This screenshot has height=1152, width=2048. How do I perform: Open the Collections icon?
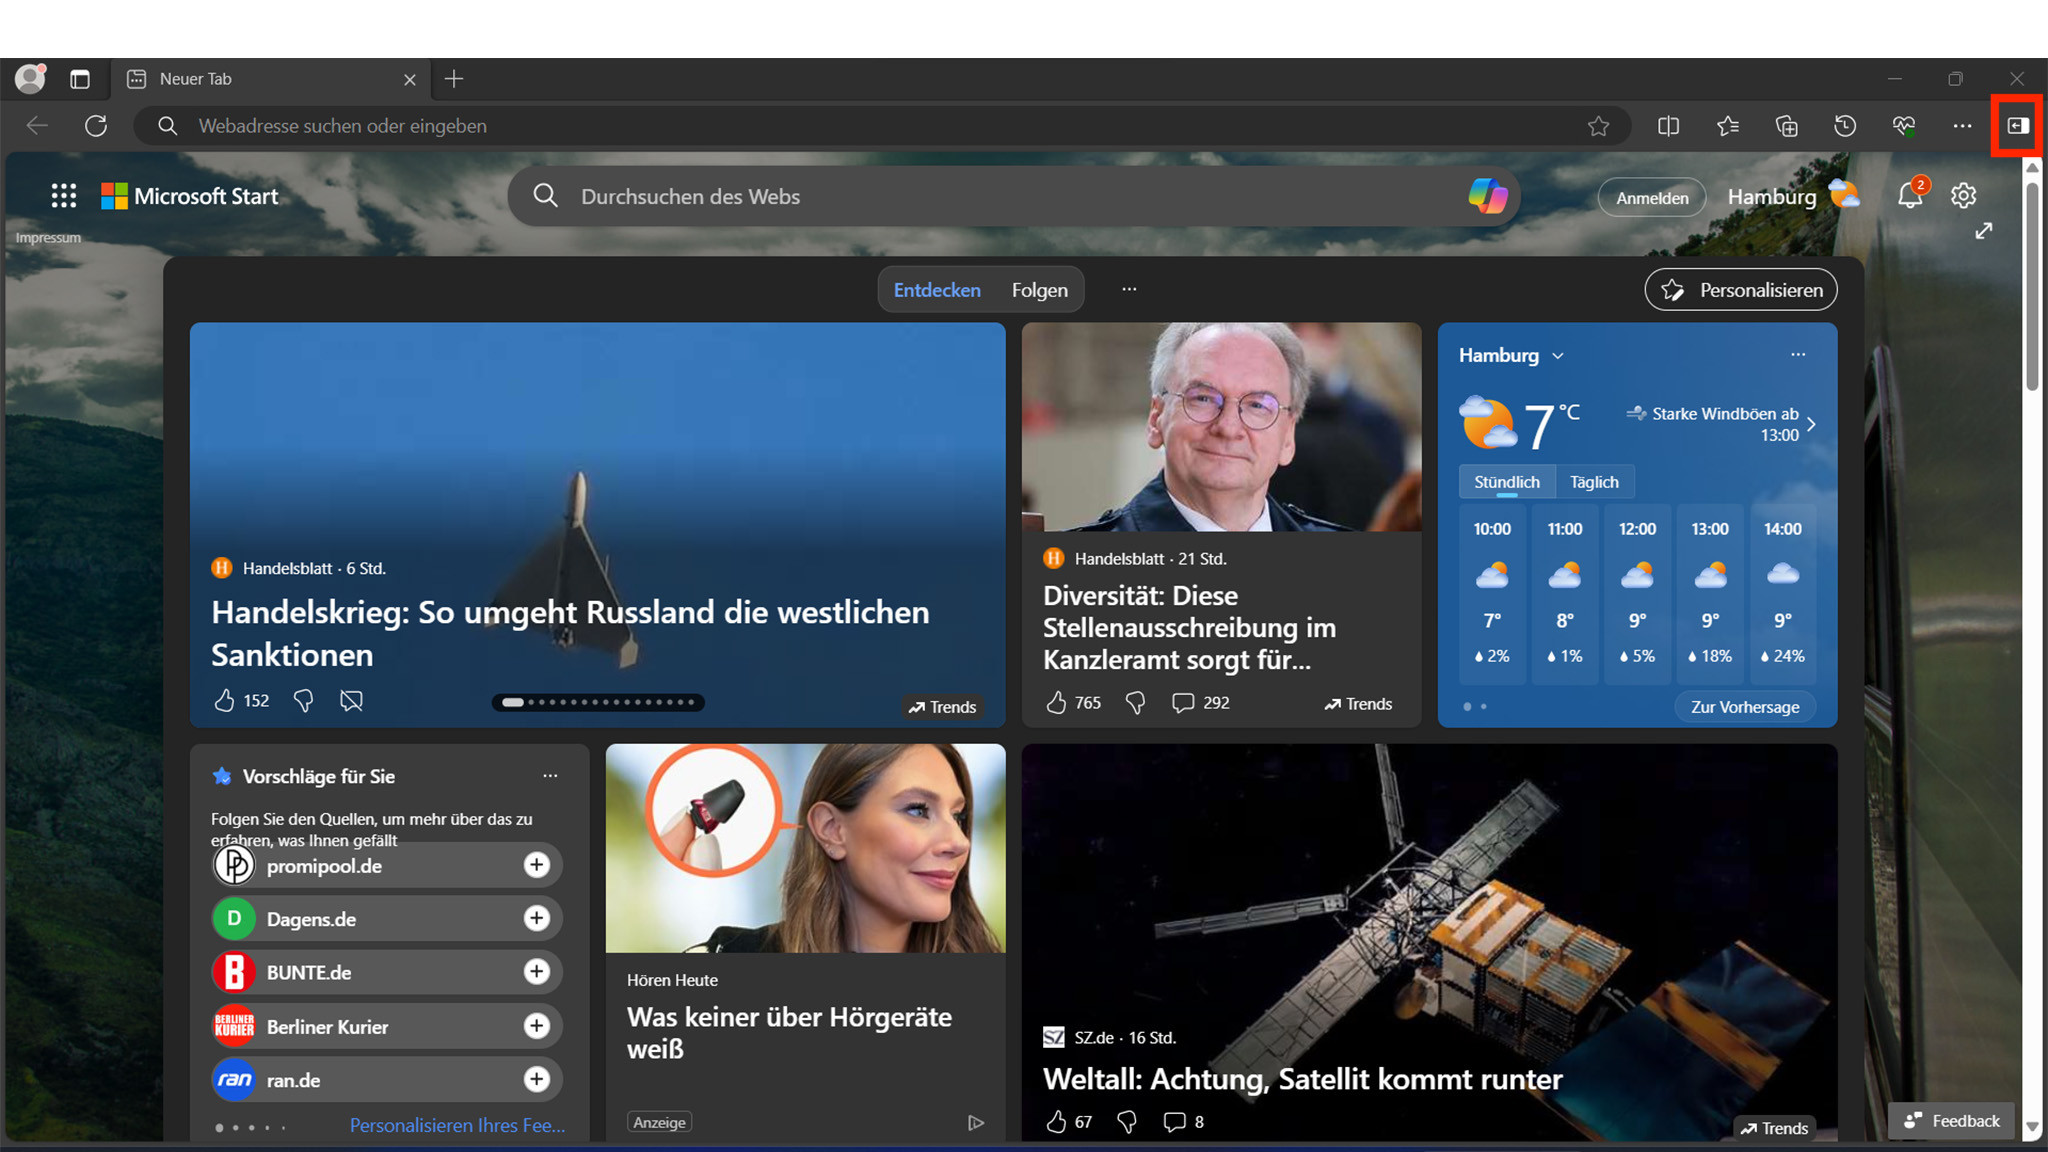1786,126
